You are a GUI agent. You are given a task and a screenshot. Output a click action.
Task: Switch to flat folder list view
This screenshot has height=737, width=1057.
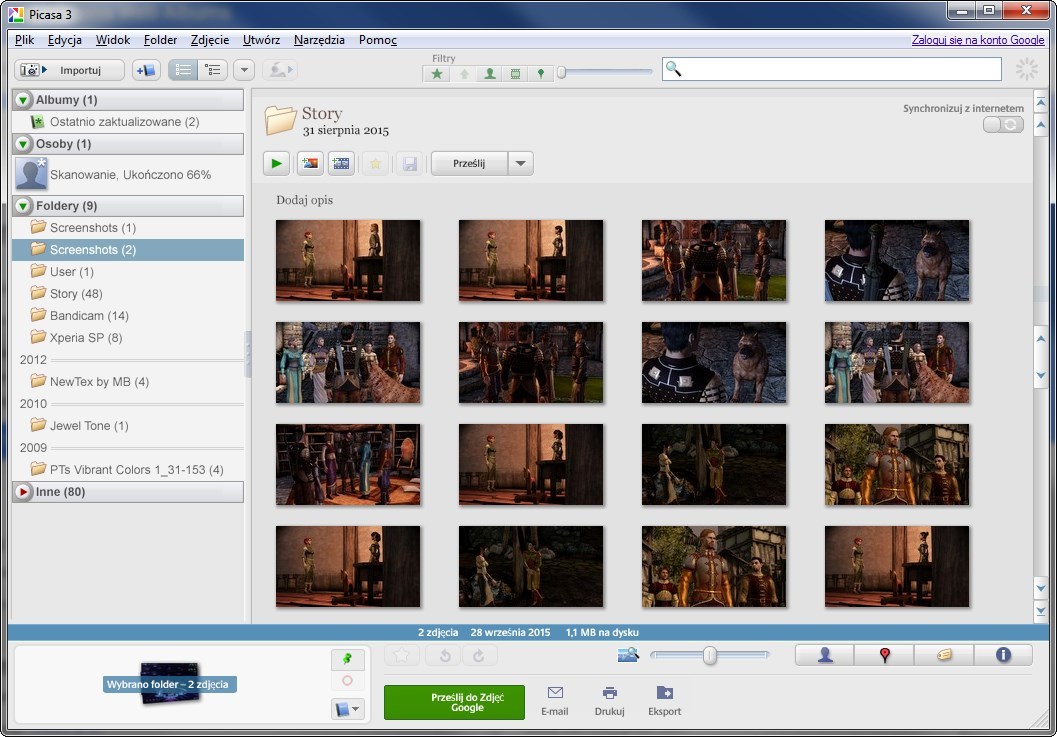point(183,70)
